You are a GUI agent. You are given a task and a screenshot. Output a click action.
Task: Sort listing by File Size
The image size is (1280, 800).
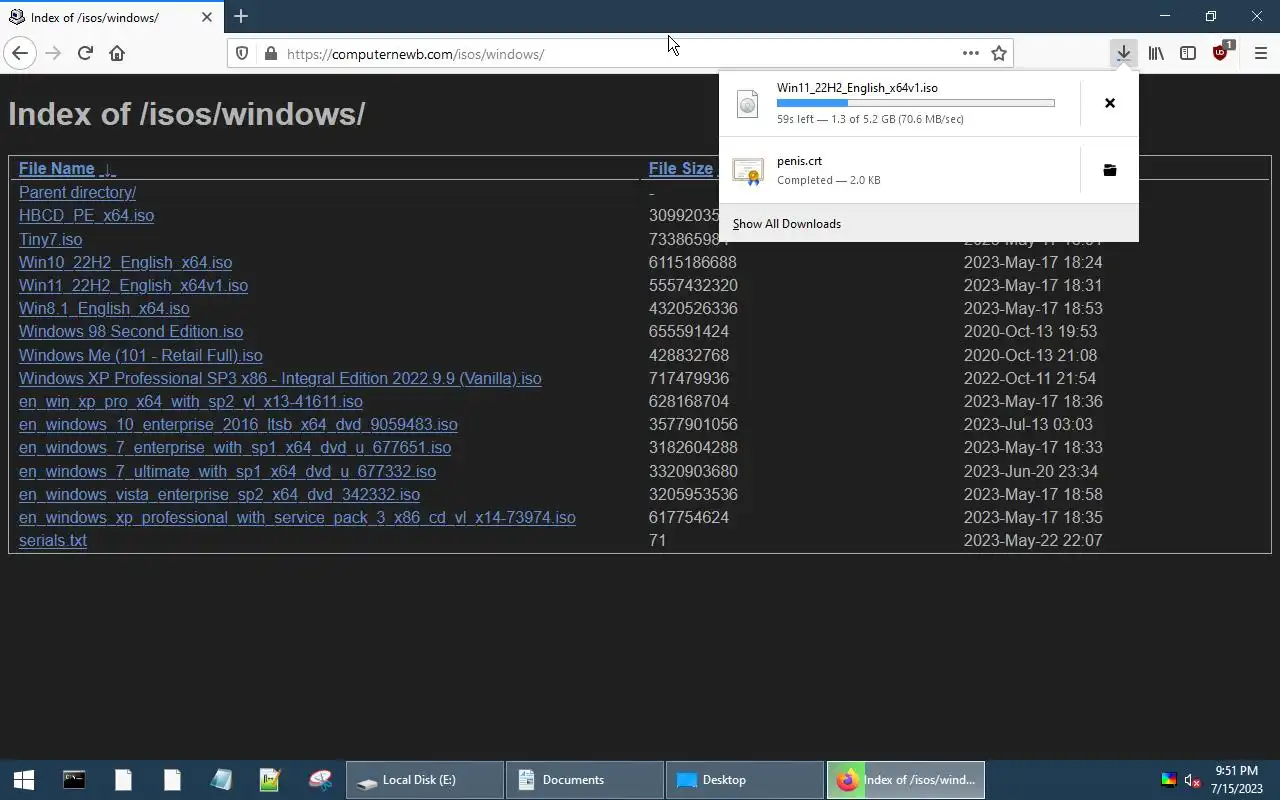coord(680,169)
